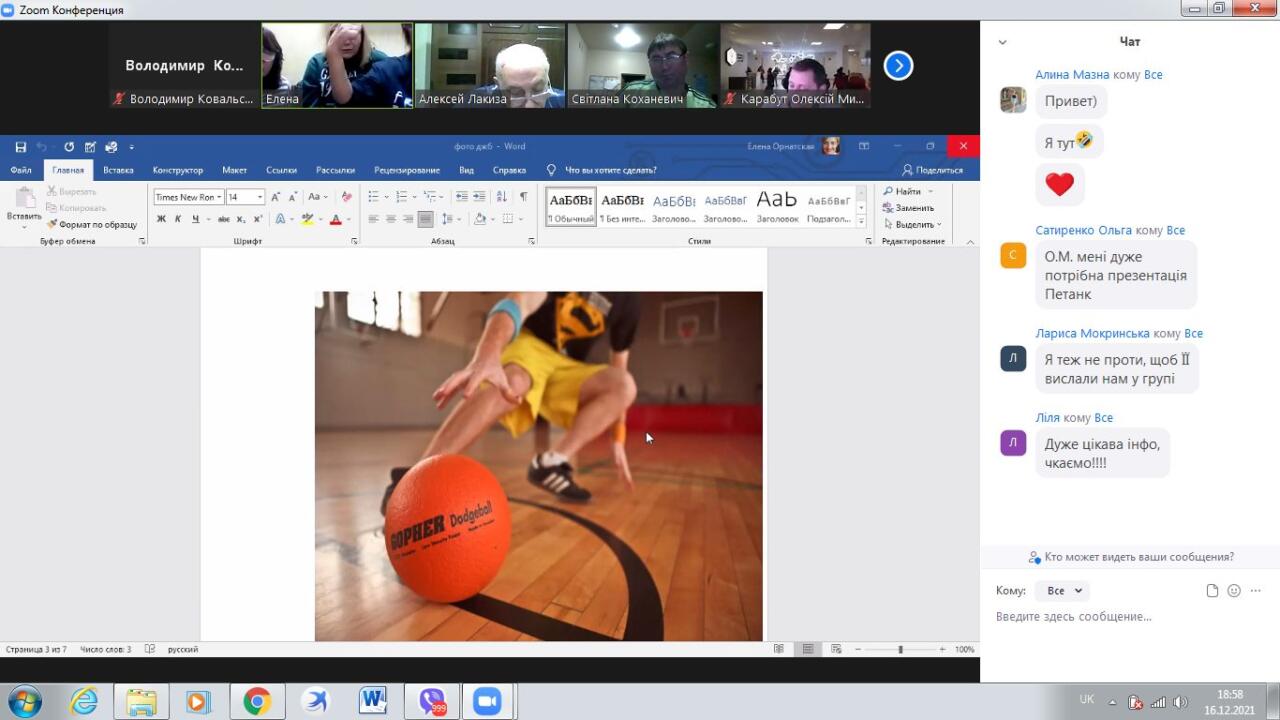The height and width of the screenshot is (720, 1280).
Task: Switch to Конструктор ribbon tab
Action: [178, 170]
